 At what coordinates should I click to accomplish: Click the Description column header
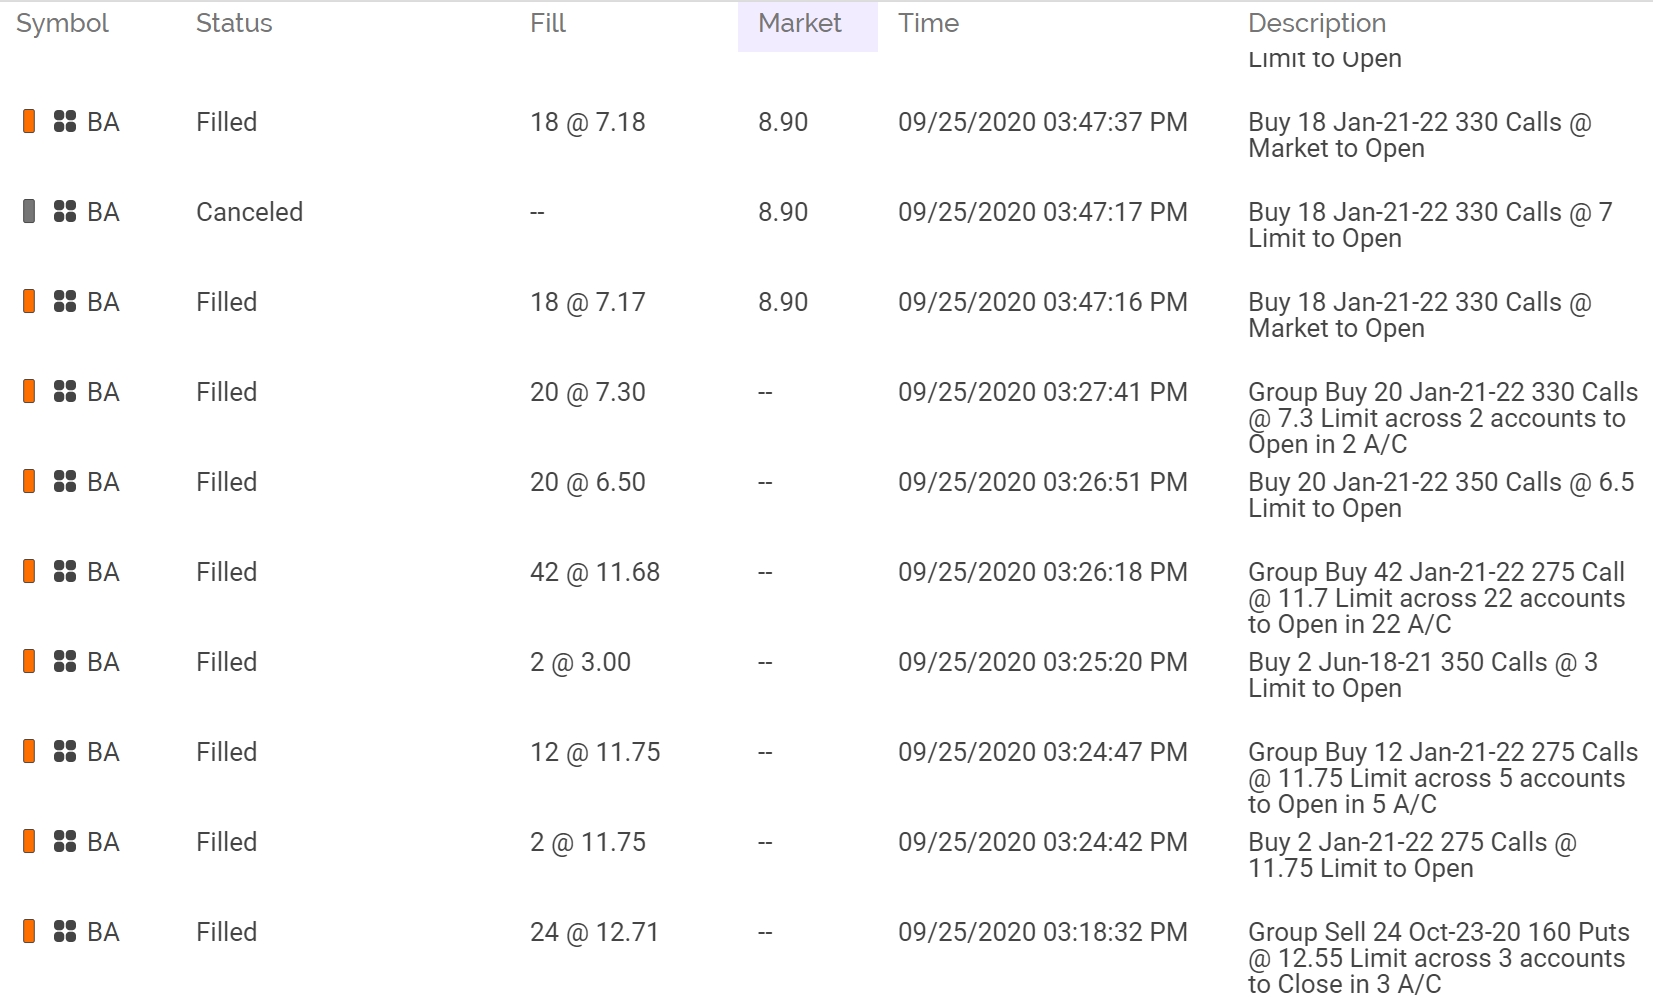click(1316, 23)
